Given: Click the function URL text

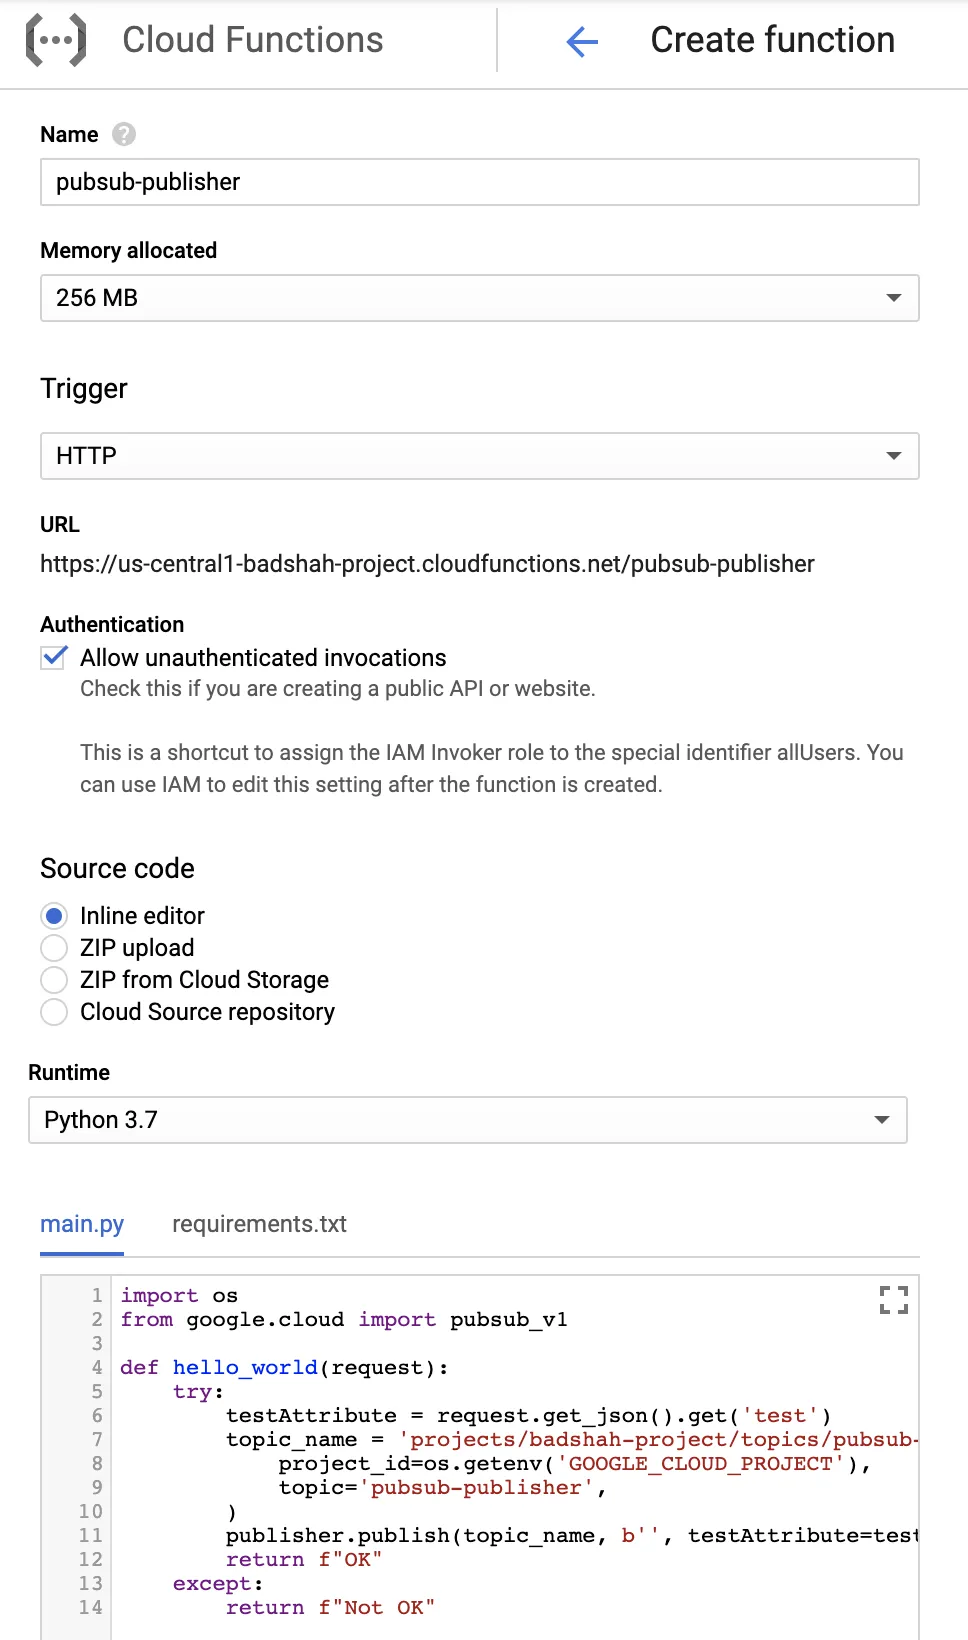Looking at the screenshot, I should 427,564.
